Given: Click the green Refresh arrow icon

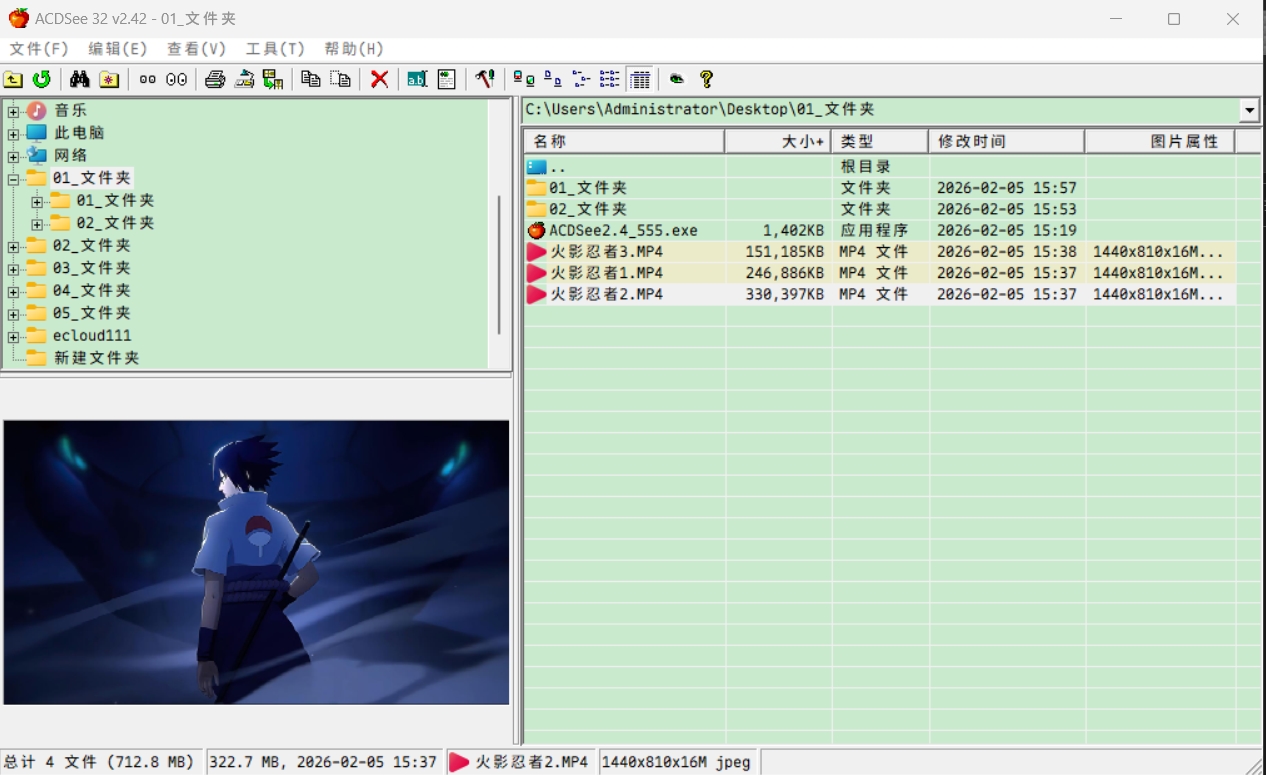Looking at the screenshot, I should 41,79.
